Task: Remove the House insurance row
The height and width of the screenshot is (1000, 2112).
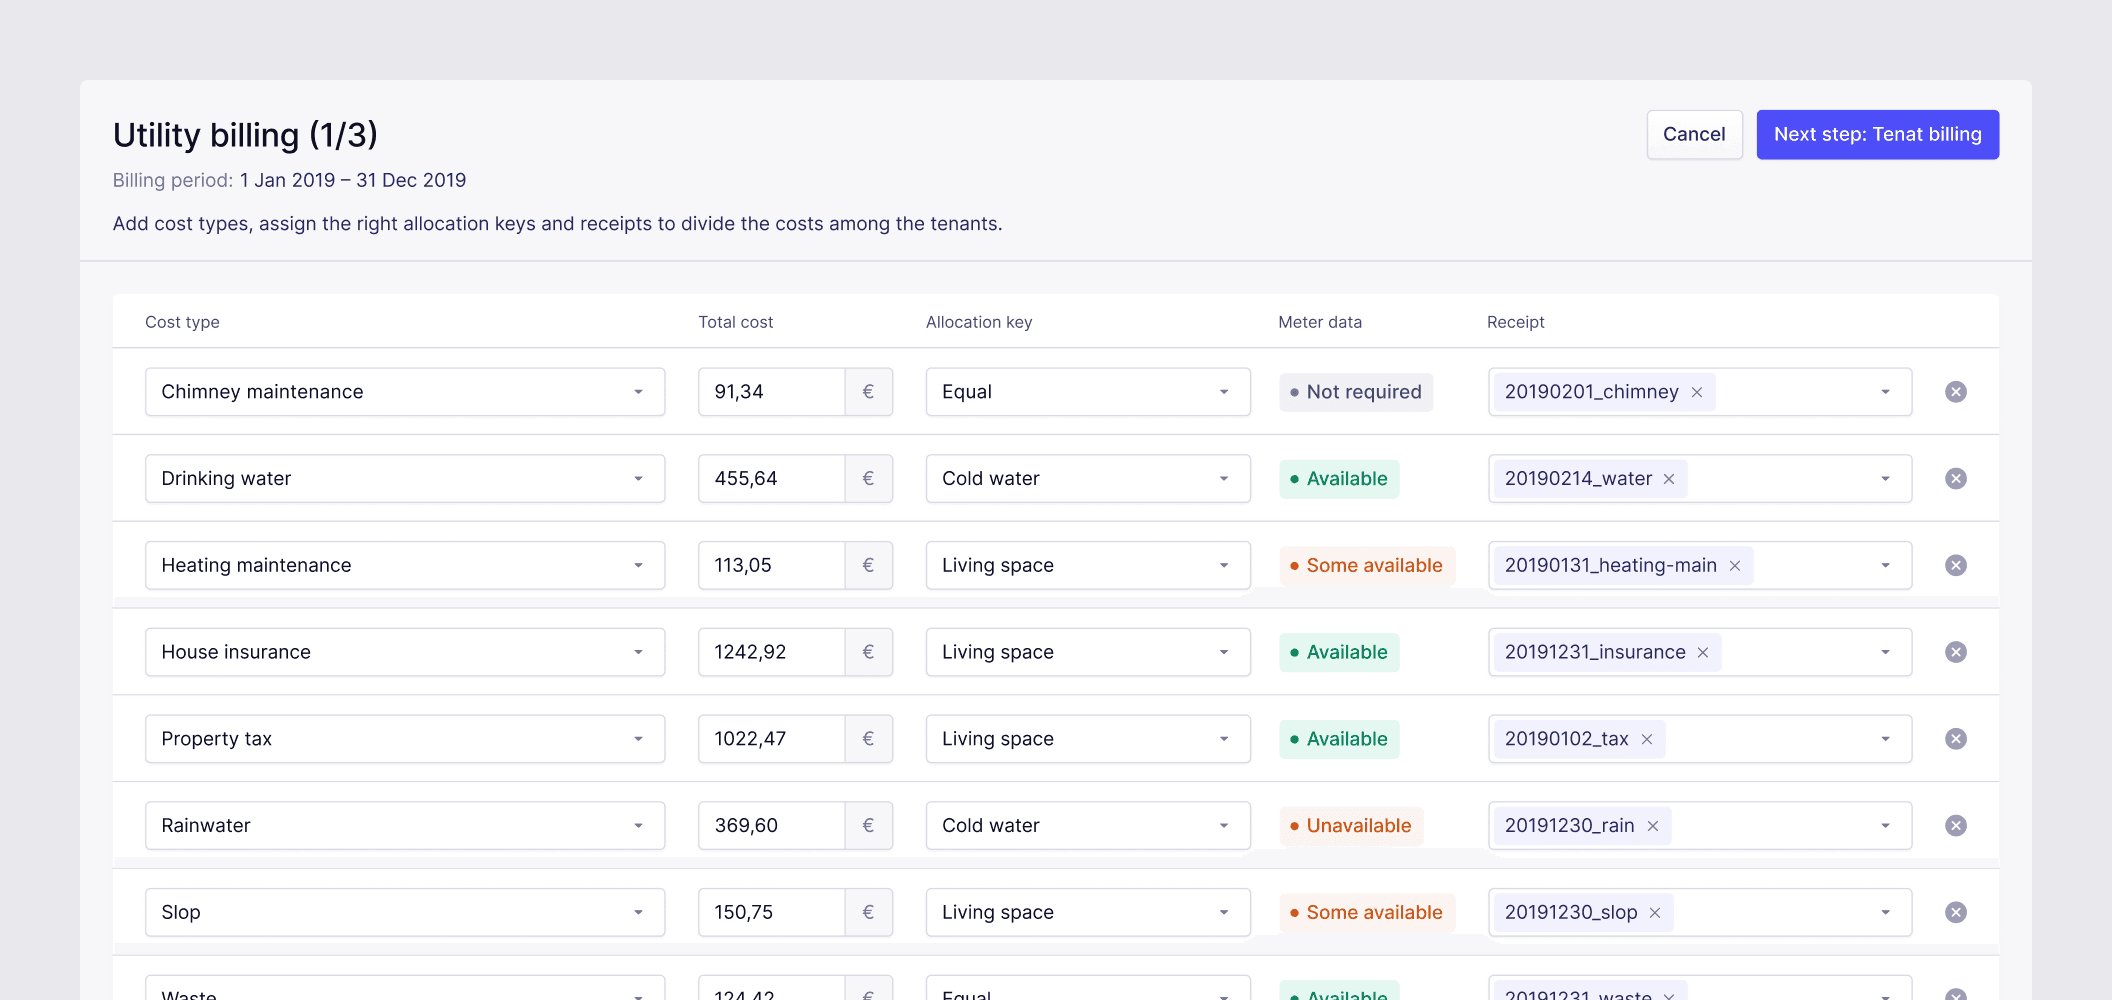Action: click(1956, 651)
